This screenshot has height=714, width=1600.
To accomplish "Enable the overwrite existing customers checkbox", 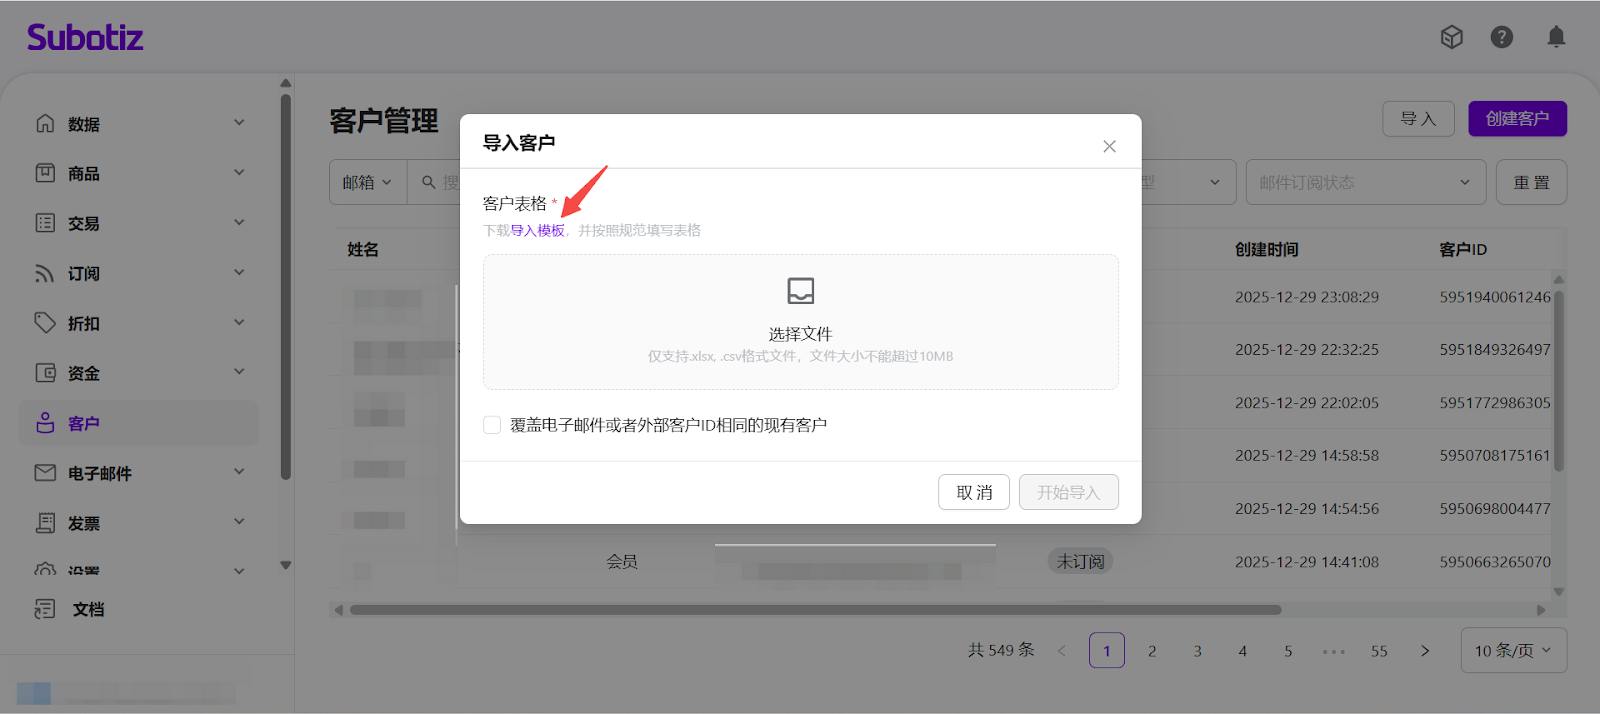I will click(x=492, y=425).
